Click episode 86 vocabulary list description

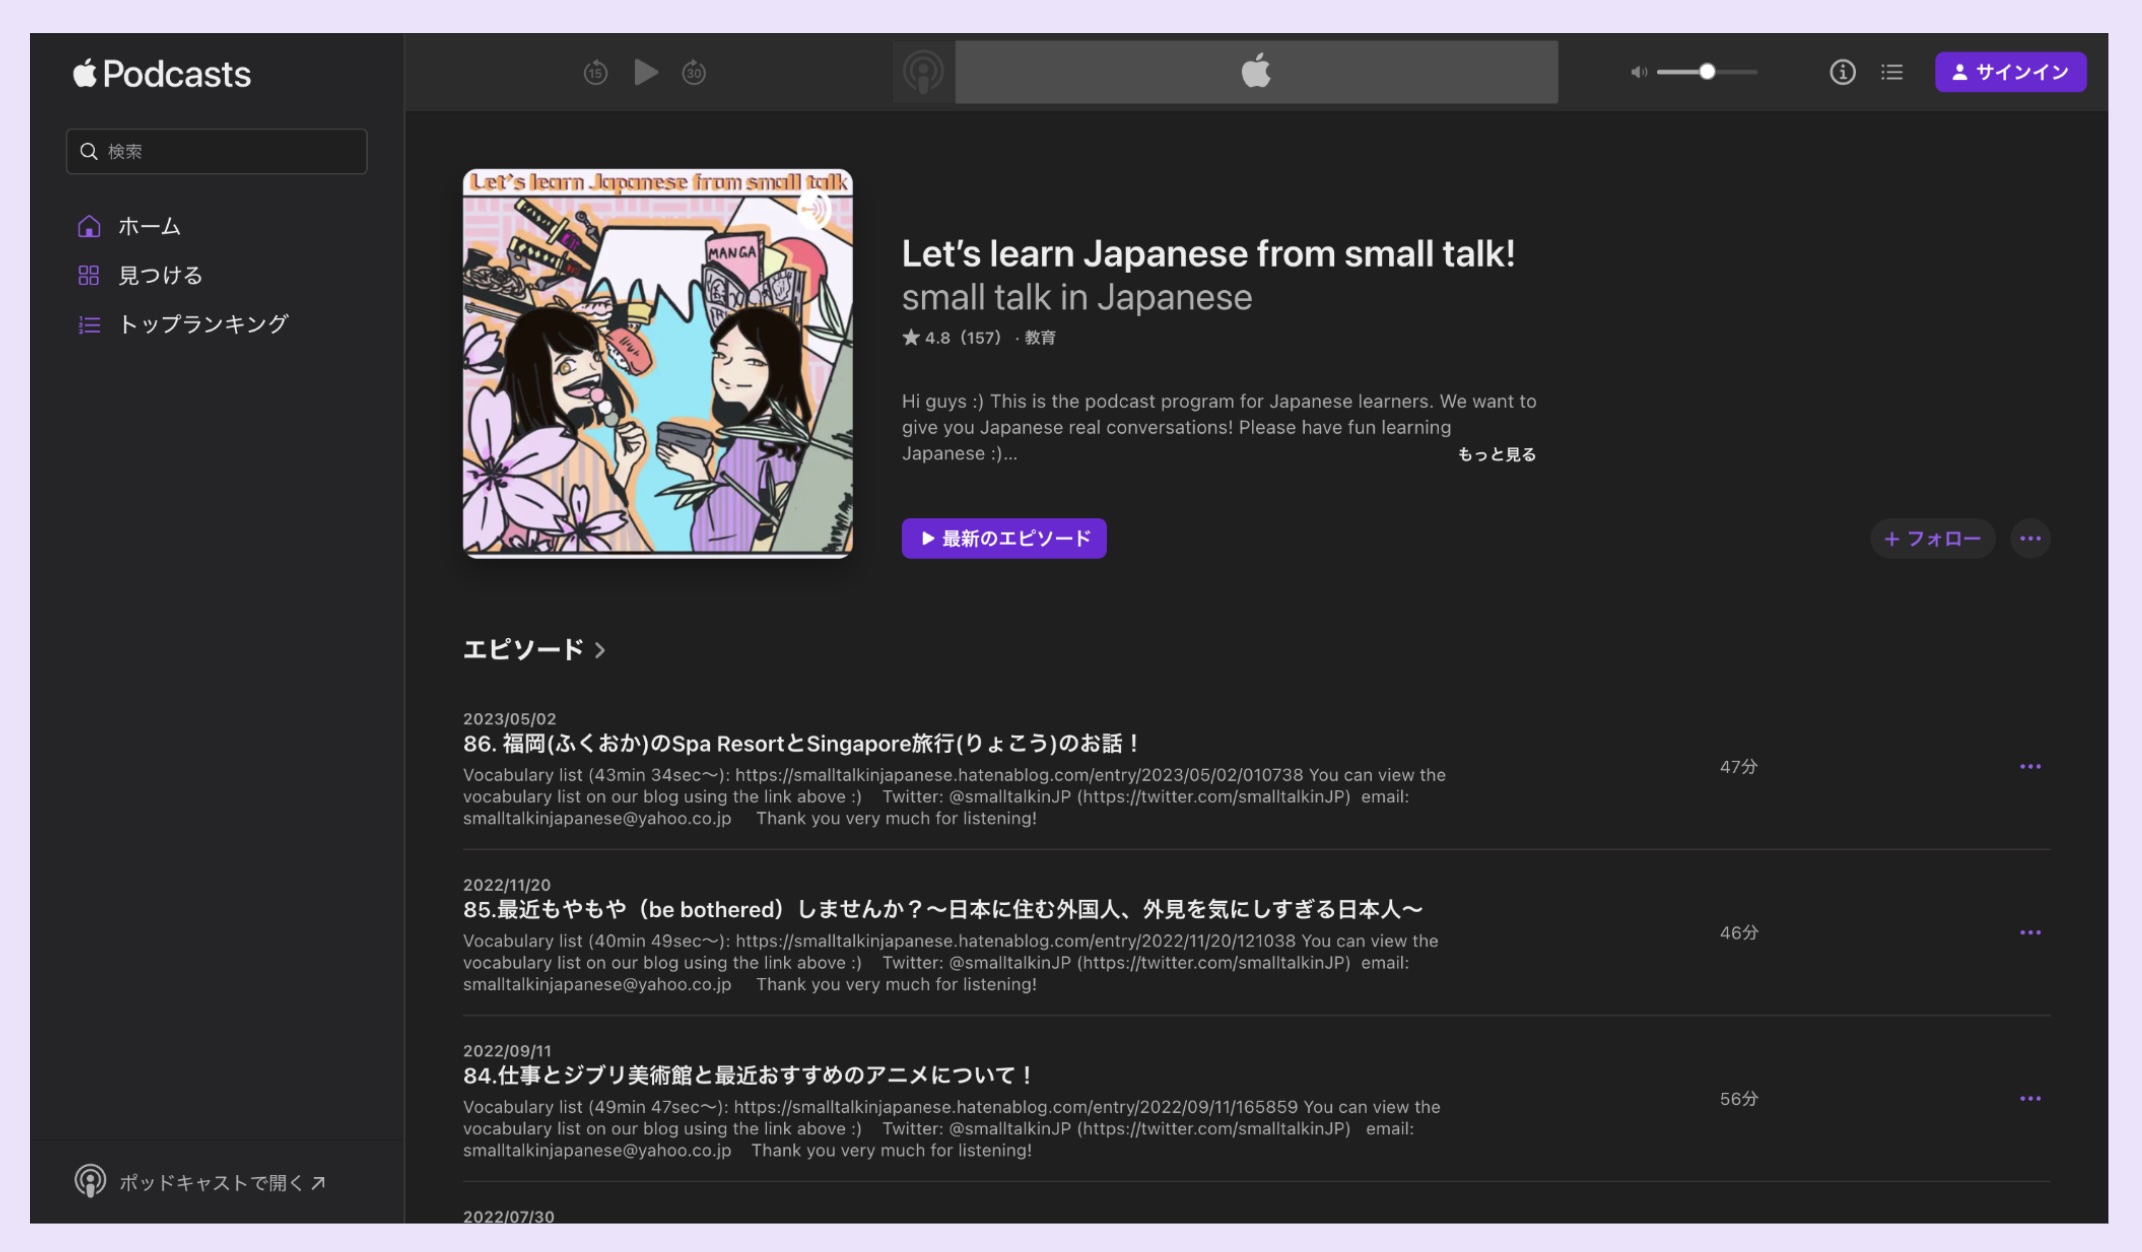(x=954, y=797)
